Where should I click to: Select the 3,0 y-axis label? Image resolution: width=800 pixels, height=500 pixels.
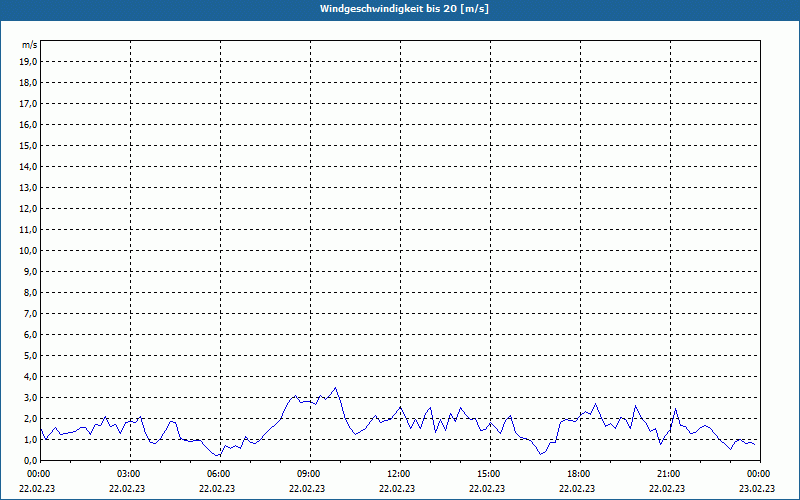(30, 397)
